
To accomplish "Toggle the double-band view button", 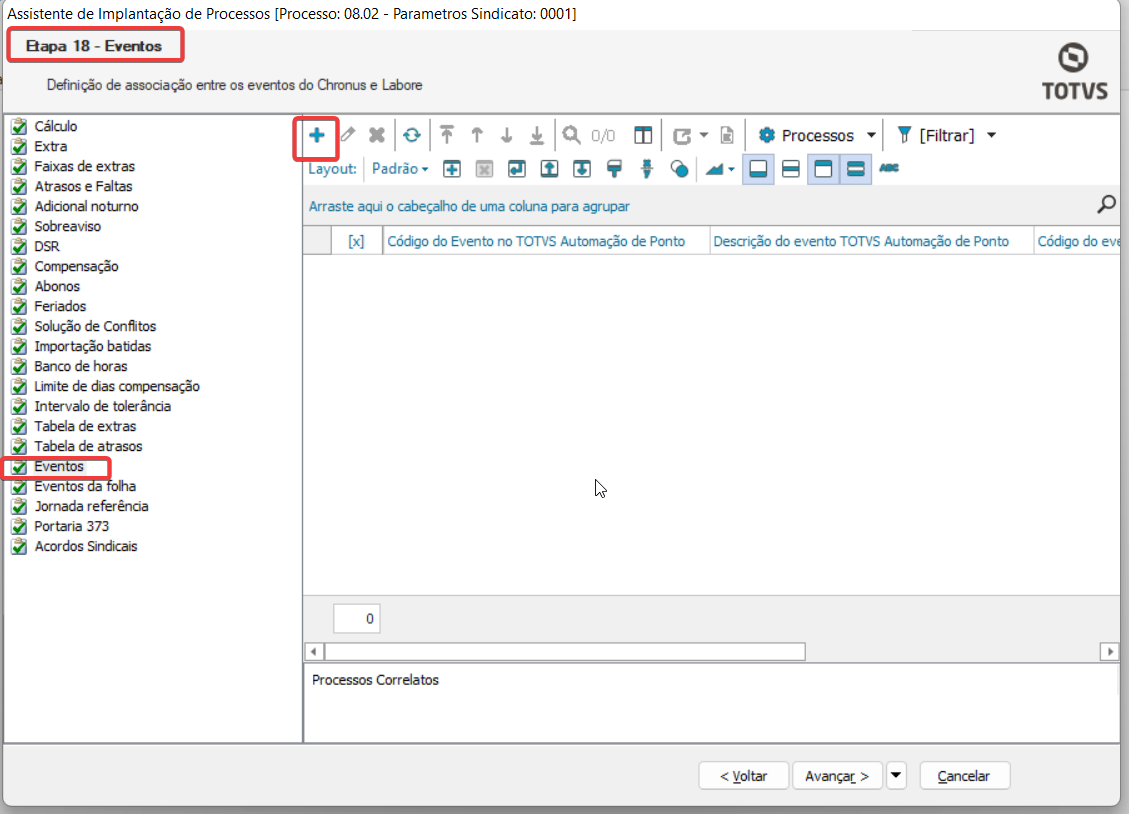I will 855,169.
